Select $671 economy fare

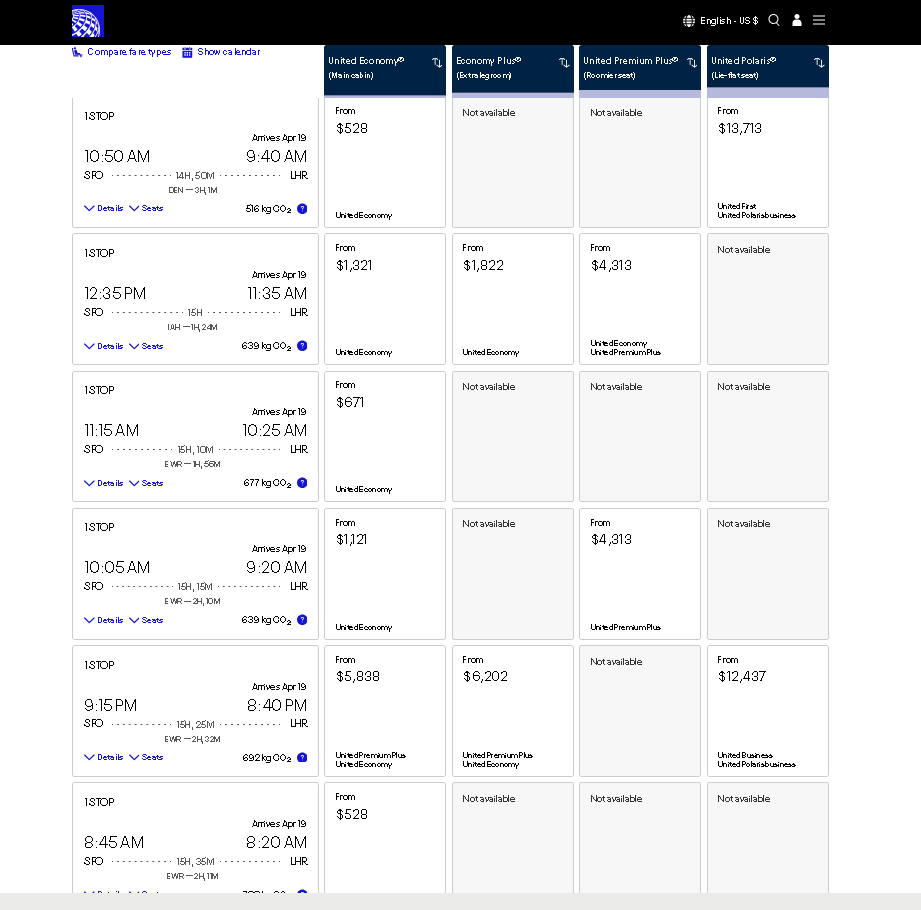[x=385, y=436]
